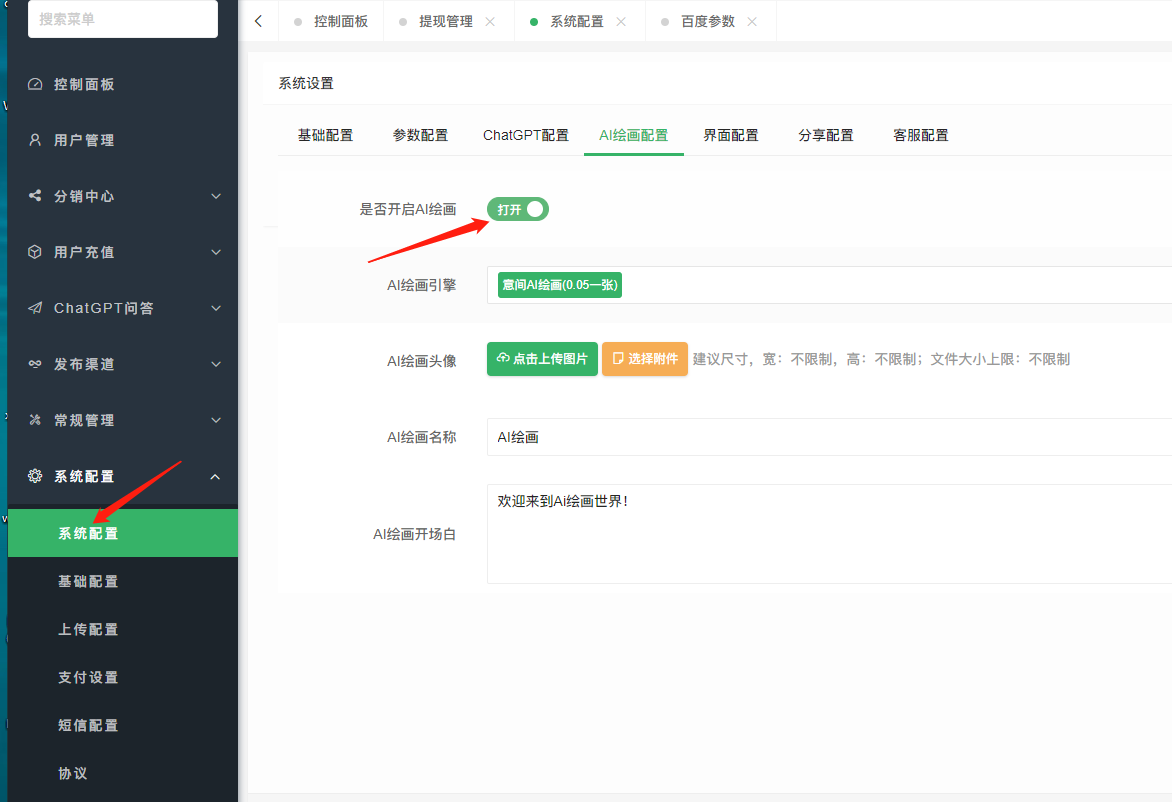Click the 点击上传图片 button
The height and width of the screenshot is (802, 1172).
[542, 359]
